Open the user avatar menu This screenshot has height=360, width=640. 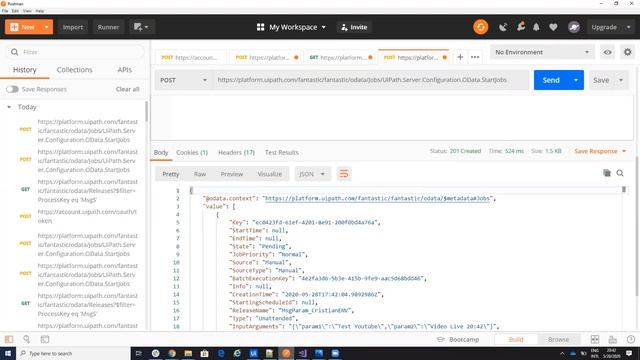(x=573, y=27)
